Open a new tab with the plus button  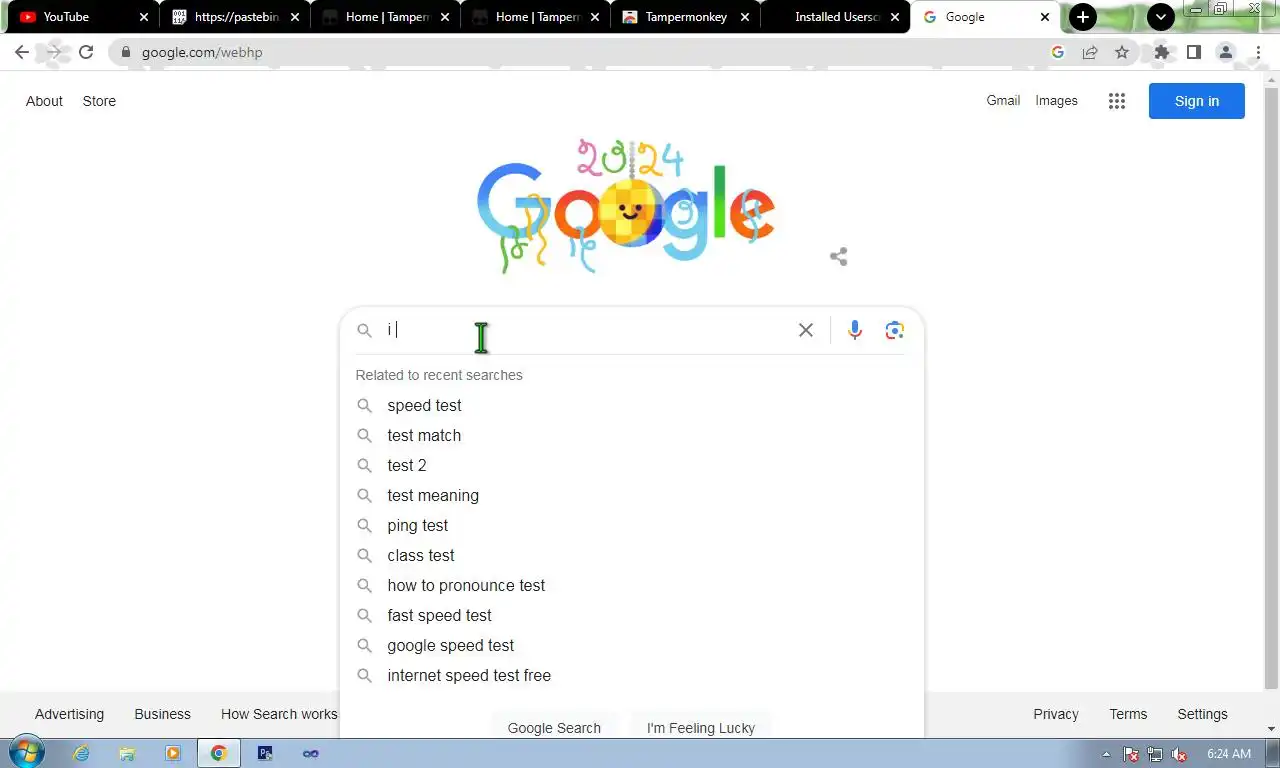[1083, 17]
